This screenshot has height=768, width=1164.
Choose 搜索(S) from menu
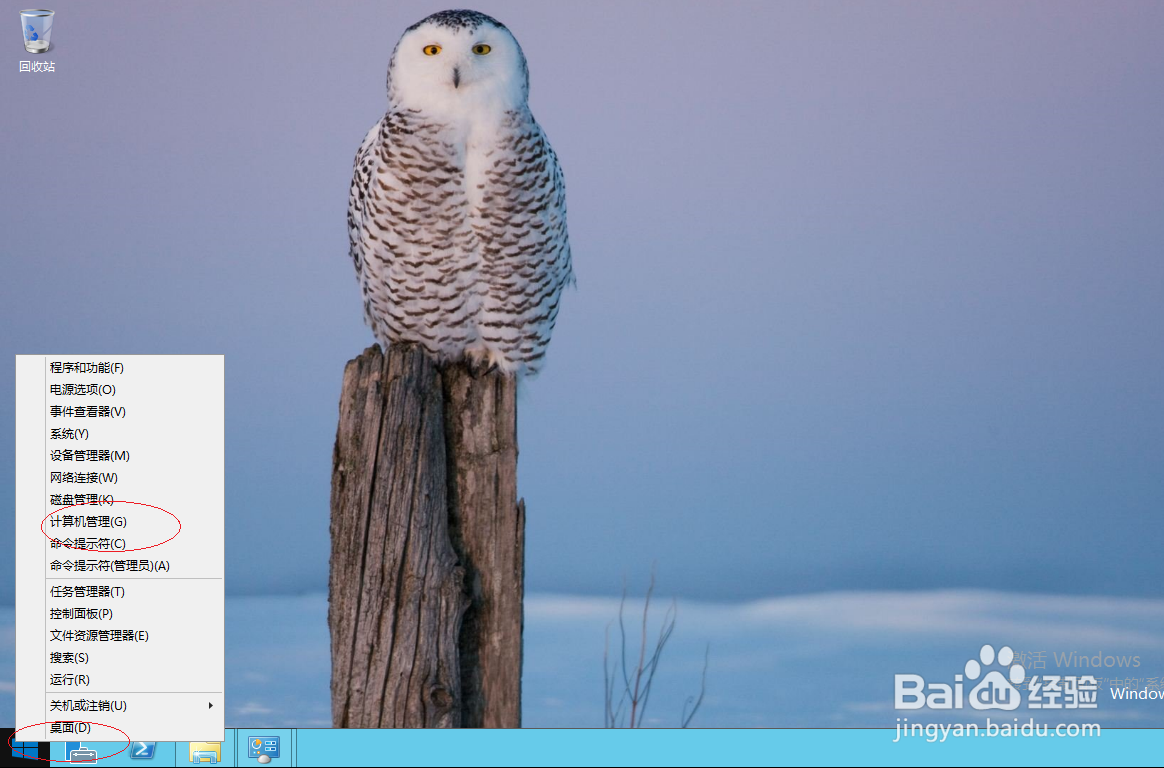120,658
